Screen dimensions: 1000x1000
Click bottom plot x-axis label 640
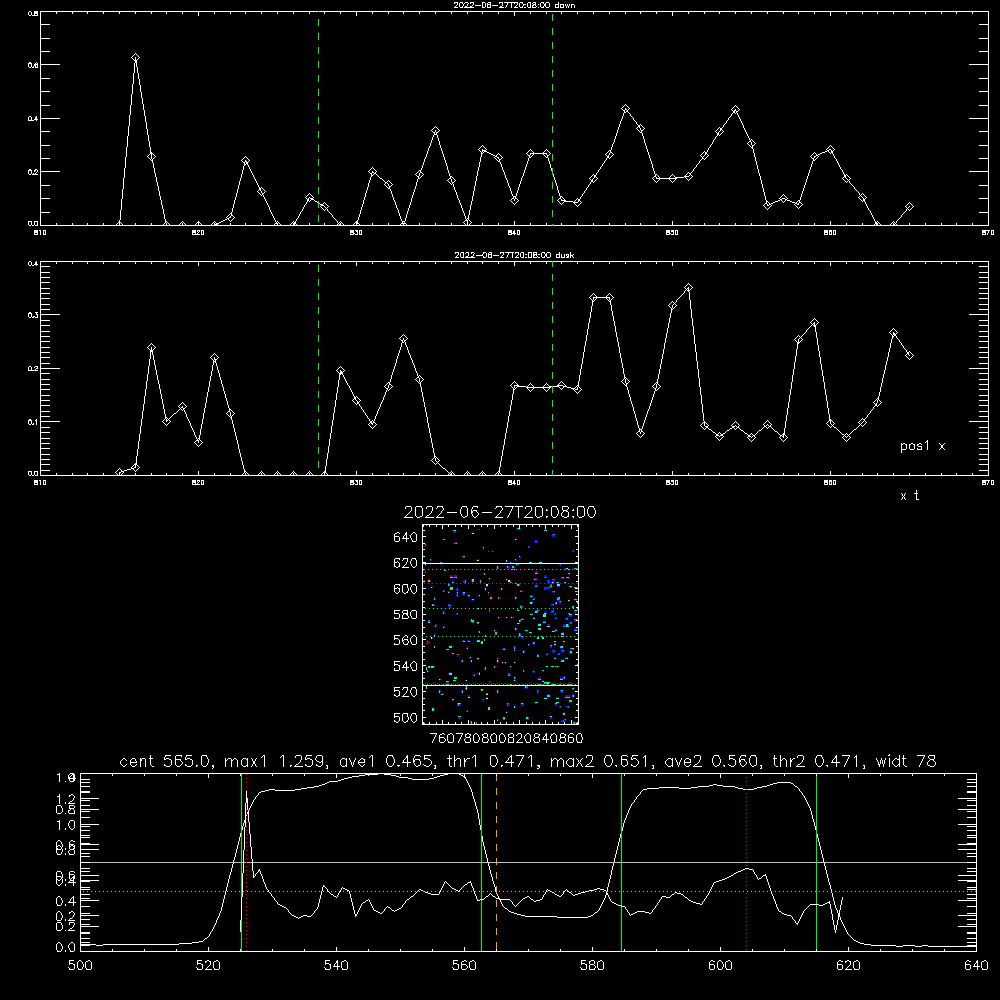[976, 966]
